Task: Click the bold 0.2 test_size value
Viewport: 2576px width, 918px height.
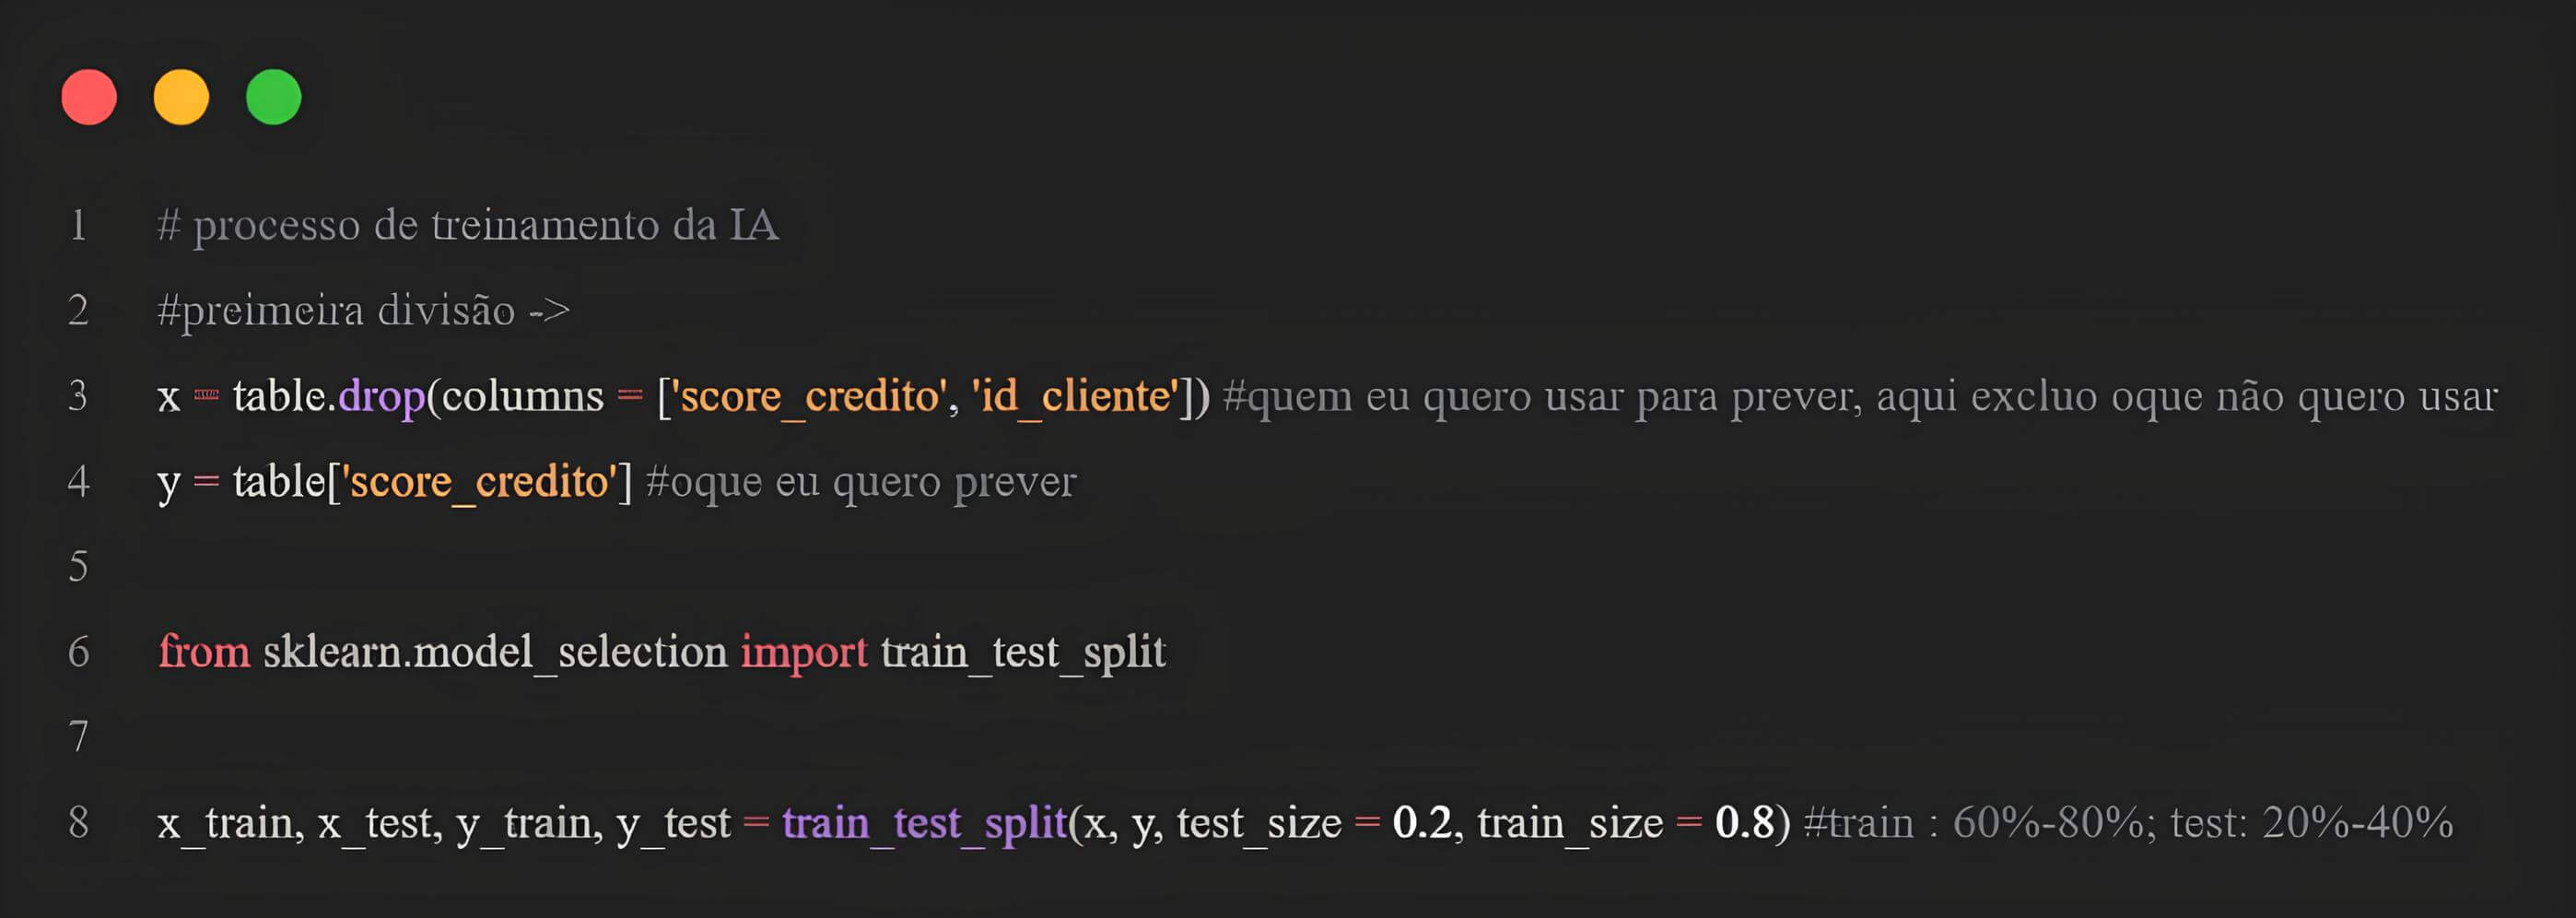Action: tap(1421, 823)
